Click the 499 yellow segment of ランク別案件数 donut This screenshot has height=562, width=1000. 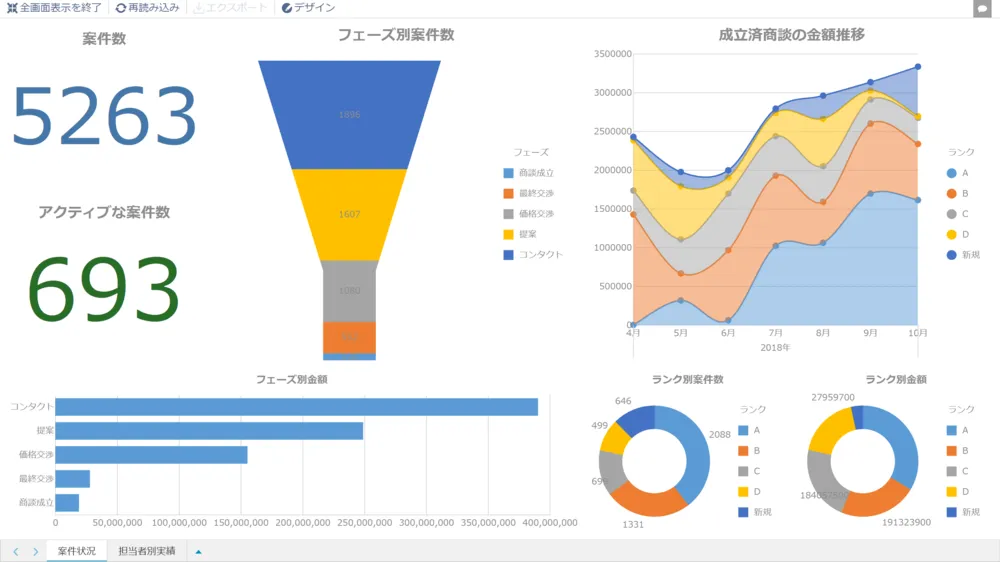click(615, 439)
